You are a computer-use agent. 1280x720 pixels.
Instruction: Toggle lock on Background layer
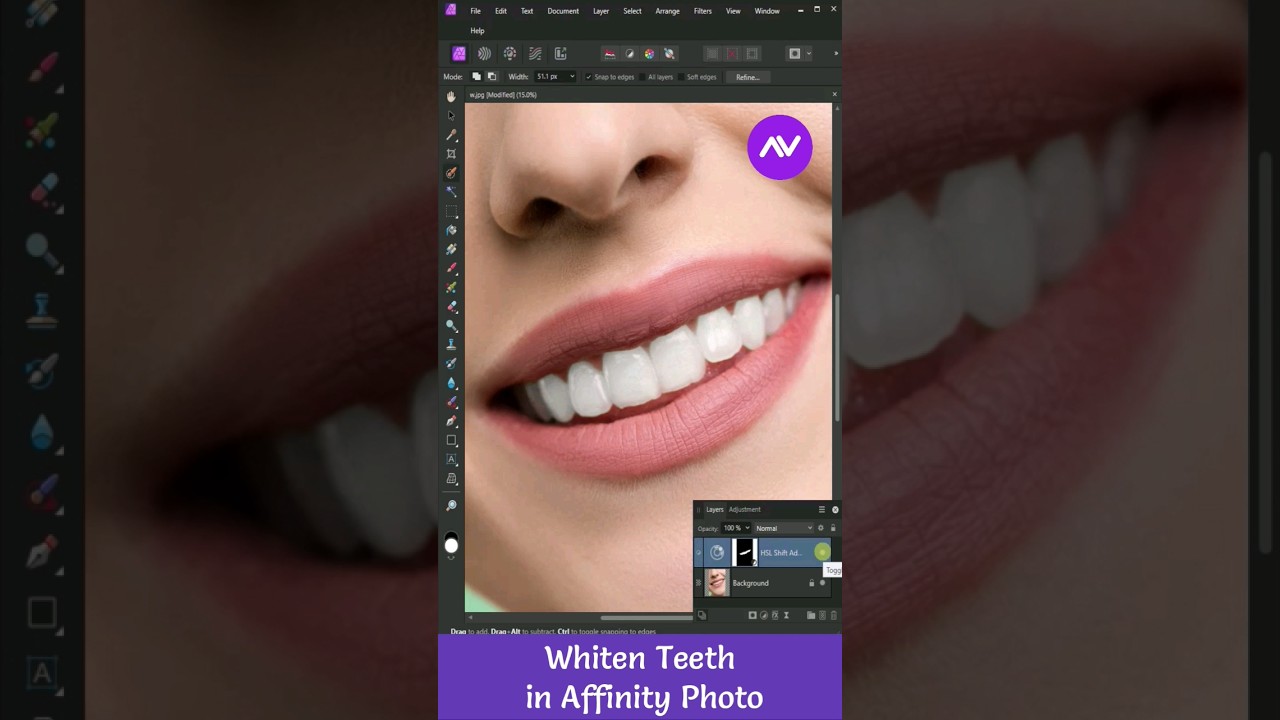[x=811, y=583]
